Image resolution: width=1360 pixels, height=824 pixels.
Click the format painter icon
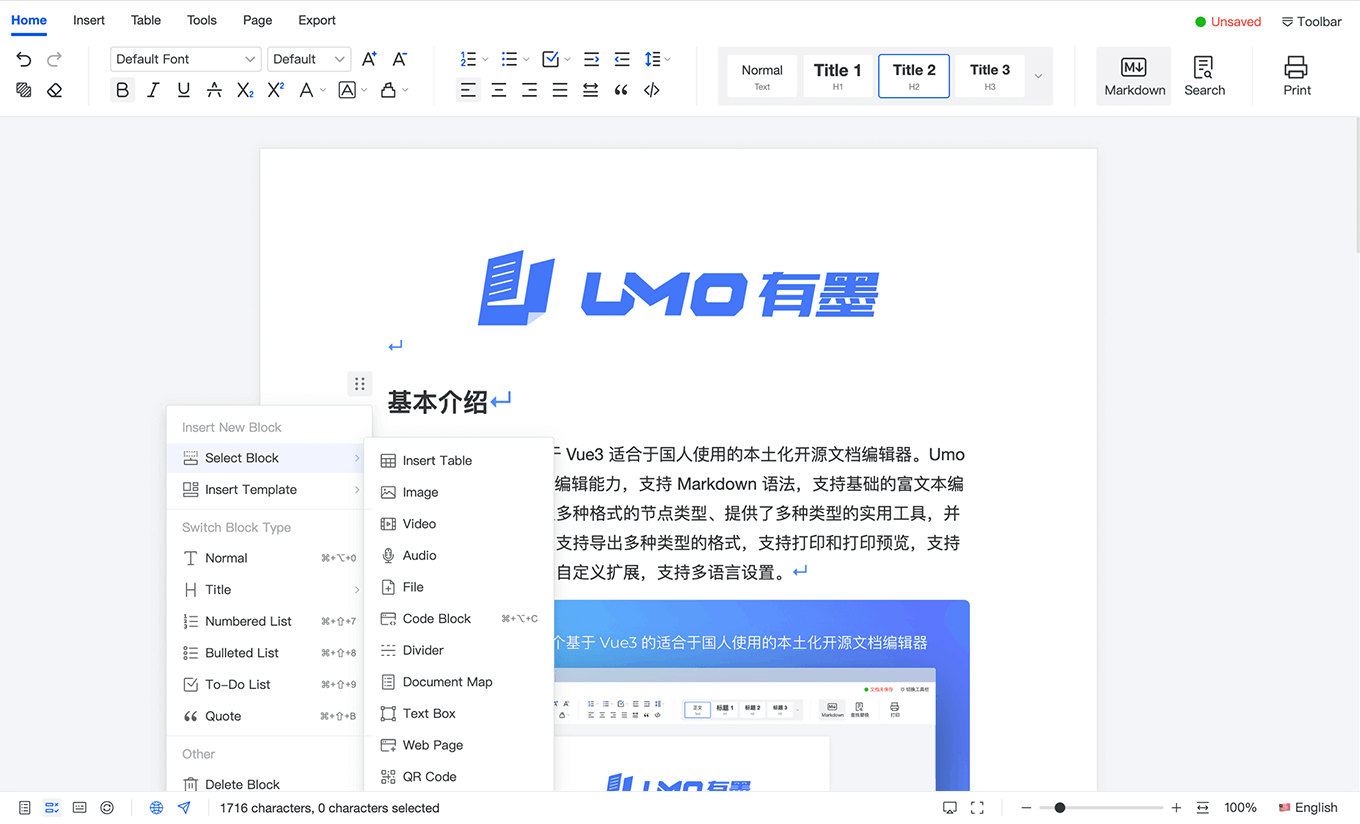point(22,90)
